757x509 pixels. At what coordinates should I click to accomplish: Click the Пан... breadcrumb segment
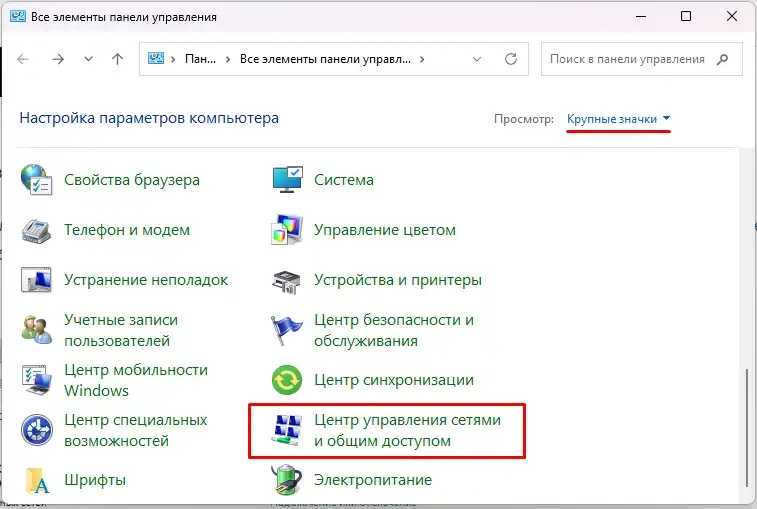click(x=200, y=59)
